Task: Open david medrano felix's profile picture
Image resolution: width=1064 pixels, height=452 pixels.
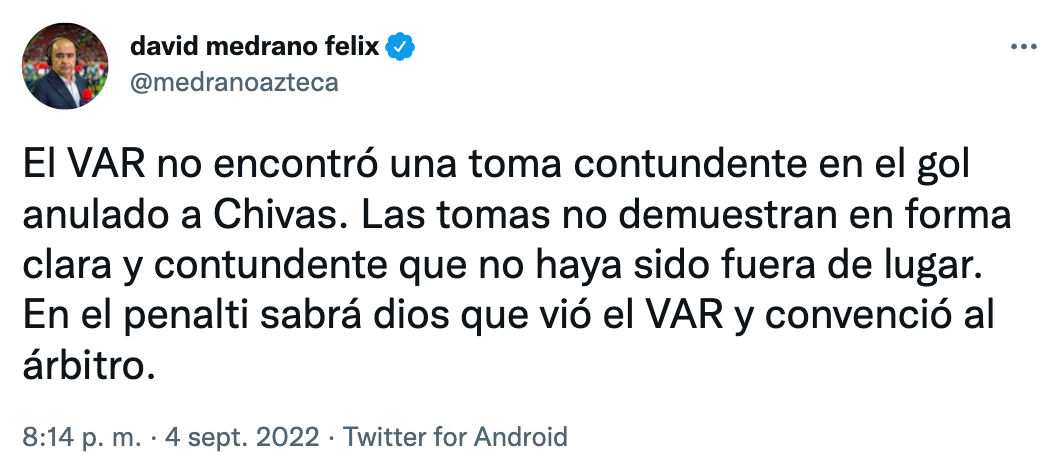Action: pyautogui.click(x=66, y=65)
